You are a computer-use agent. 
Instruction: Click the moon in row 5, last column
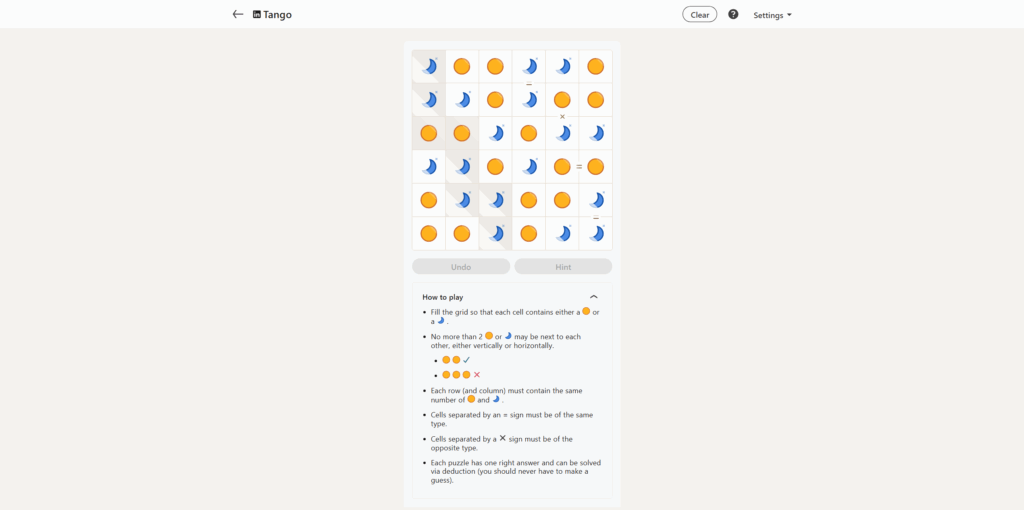point(595,200)
